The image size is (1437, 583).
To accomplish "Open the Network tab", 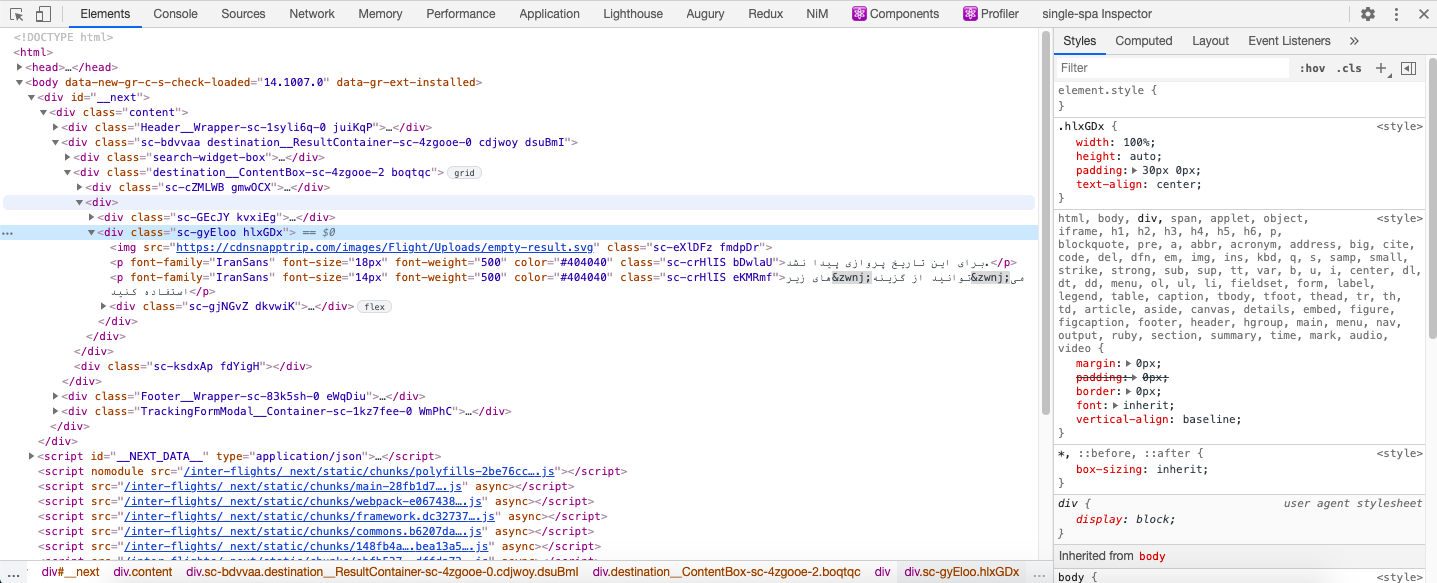I will [x=312, y=14].
